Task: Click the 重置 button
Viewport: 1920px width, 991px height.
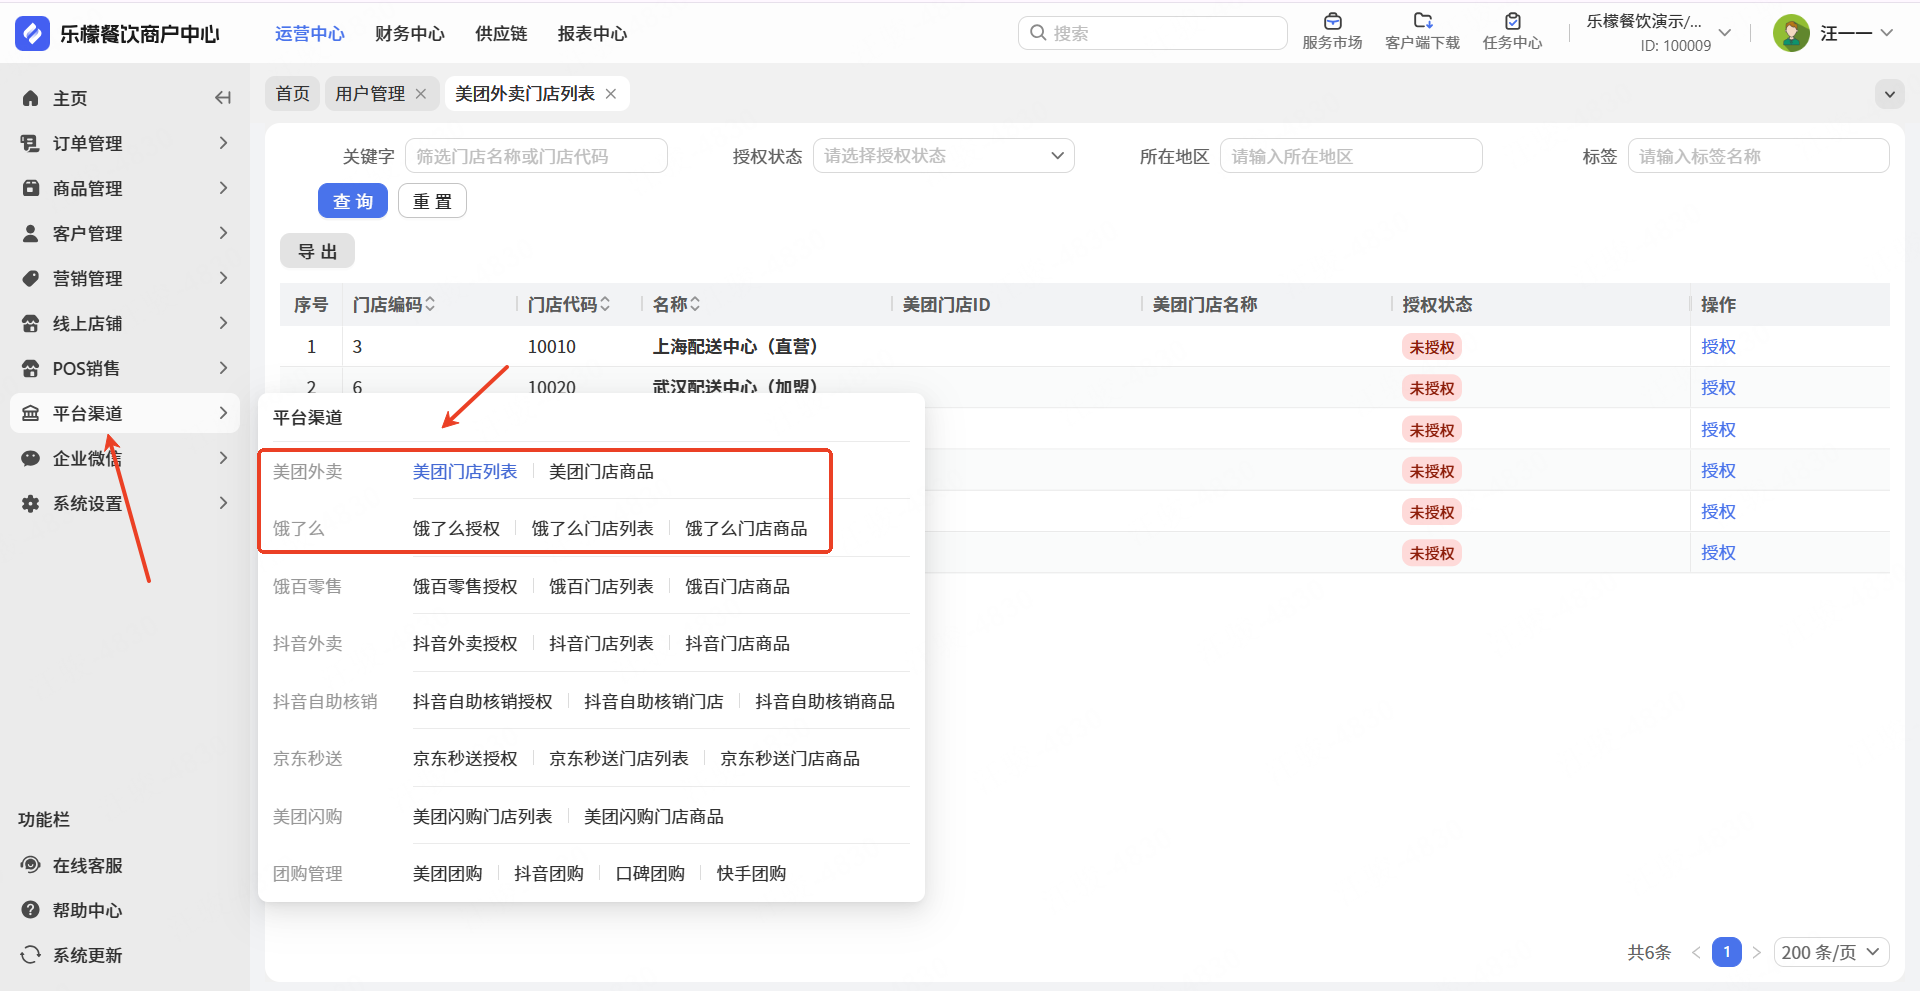Action: click(432, 201)
